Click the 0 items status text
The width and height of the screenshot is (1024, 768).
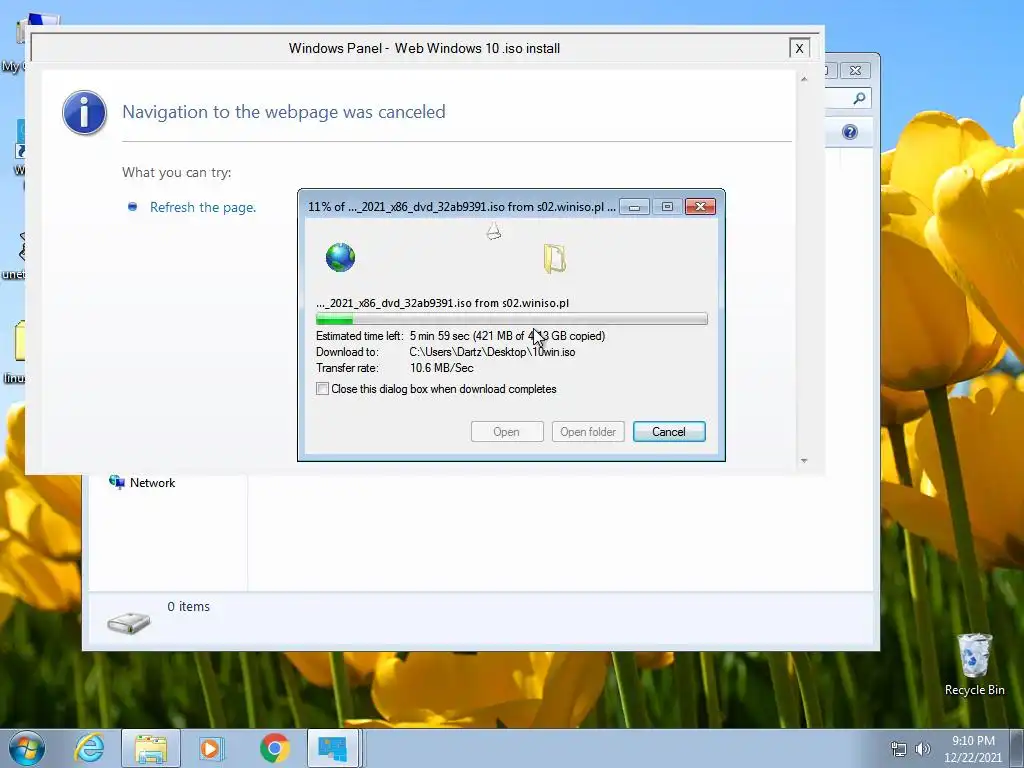point(188,607)
